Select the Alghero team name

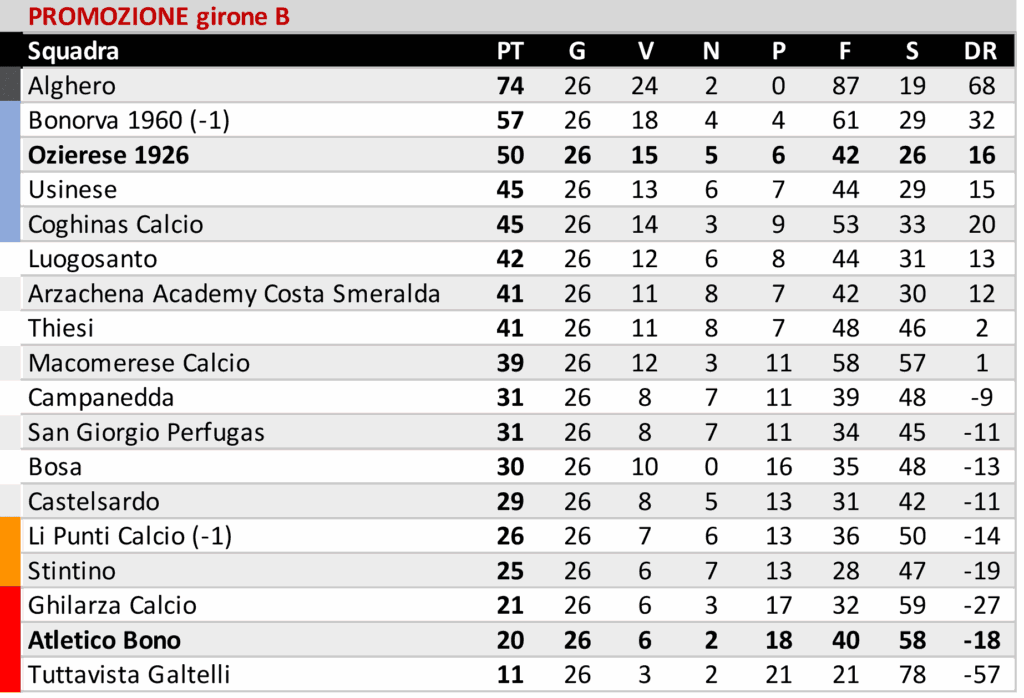click(72, 86)
